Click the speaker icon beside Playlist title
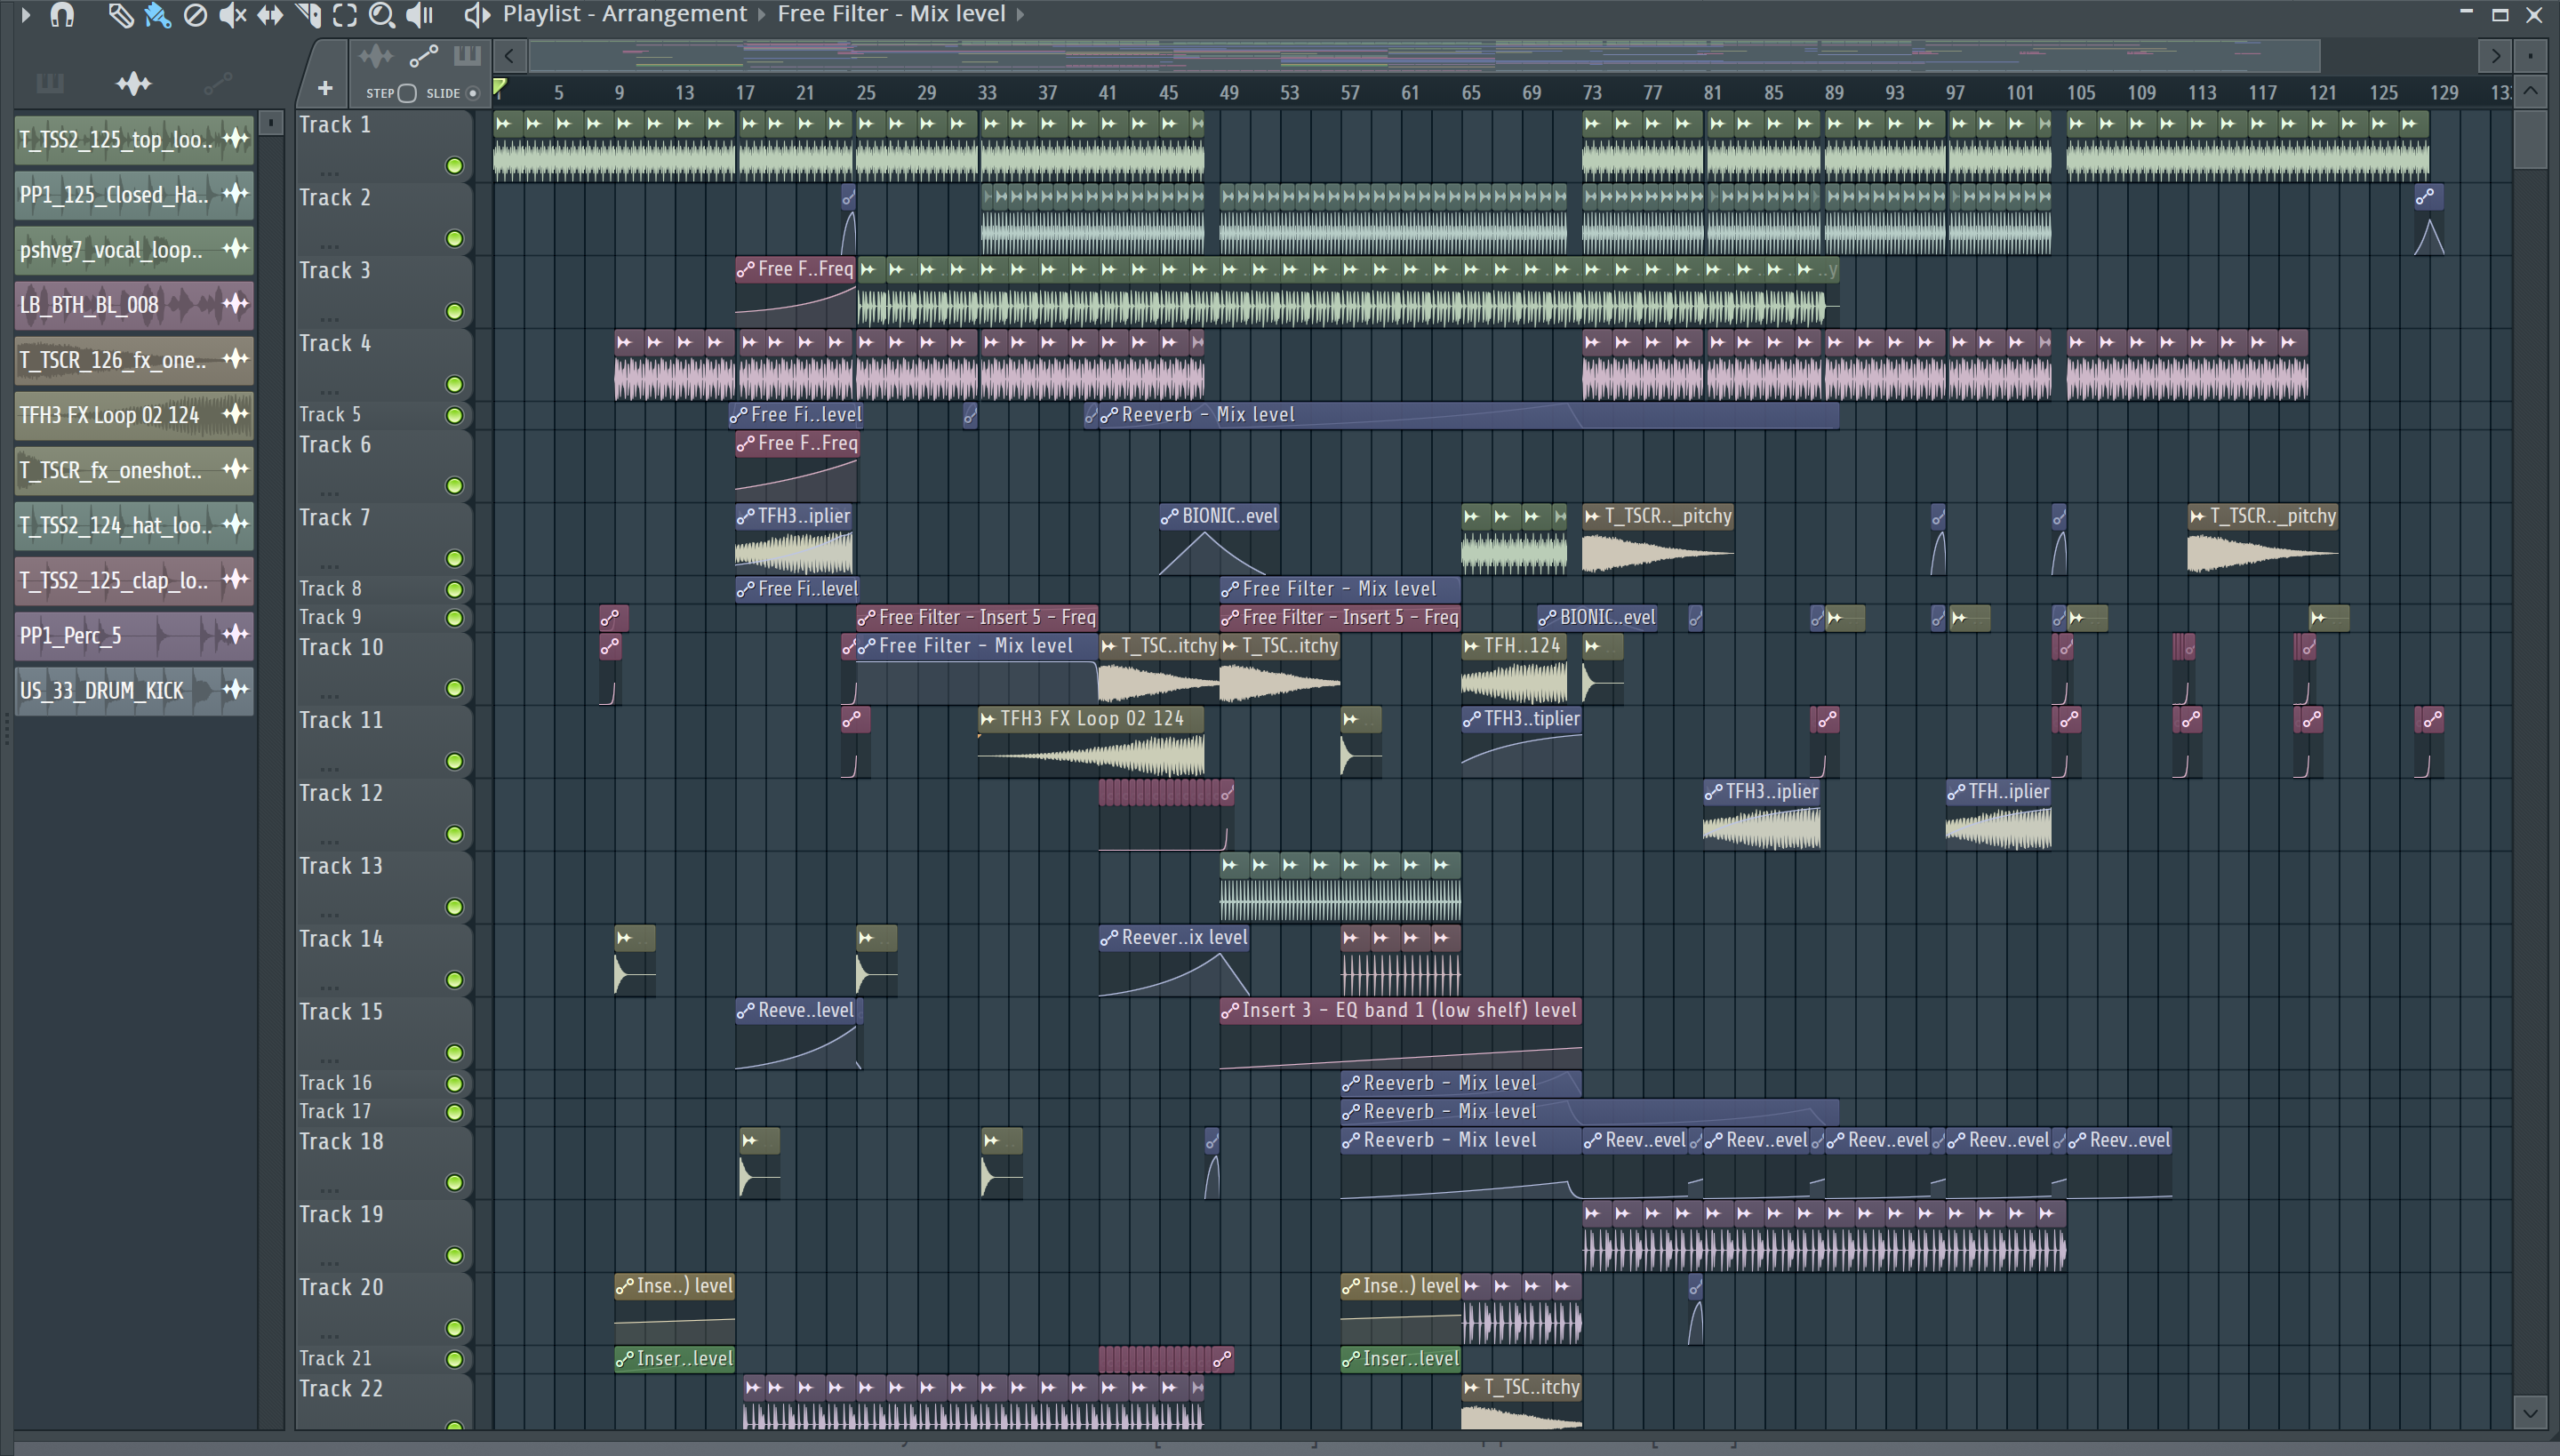The width and height of the screenshot is (2560, 1456). pyautogui.click(x=476, y=14)
